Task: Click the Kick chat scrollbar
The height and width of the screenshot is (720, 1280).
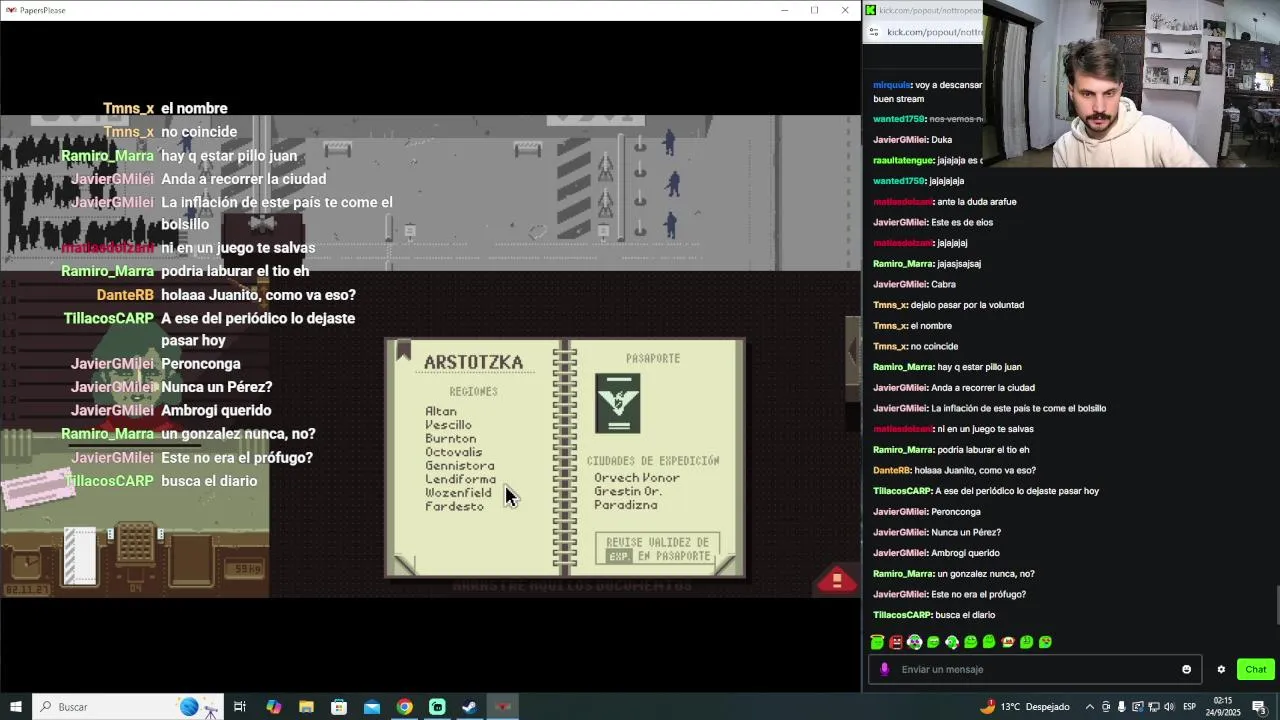Action: tap(1276, 605)
